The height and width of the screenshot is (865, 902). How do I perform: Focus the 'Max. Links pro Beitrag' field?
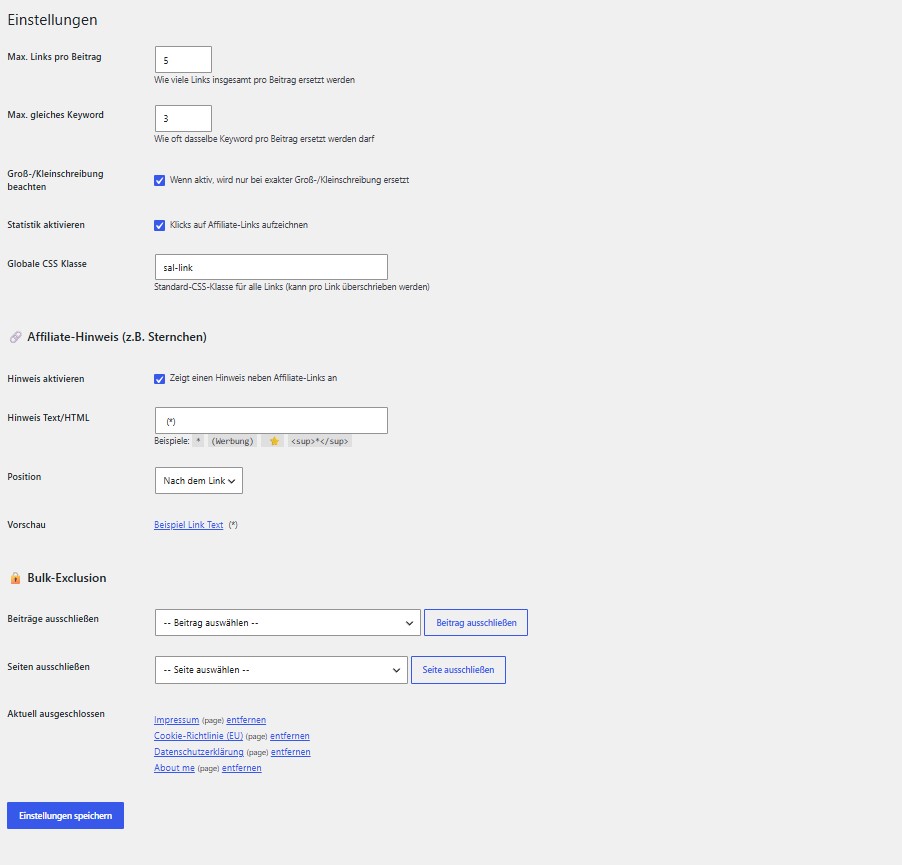click(183, 60)
